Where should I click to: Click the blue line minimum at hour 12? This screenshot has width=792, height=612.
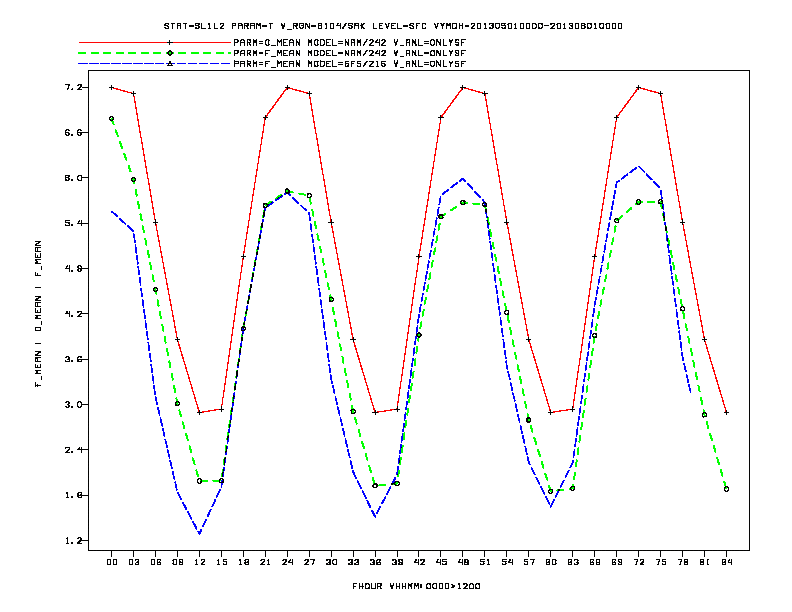[x=200, y=533]
